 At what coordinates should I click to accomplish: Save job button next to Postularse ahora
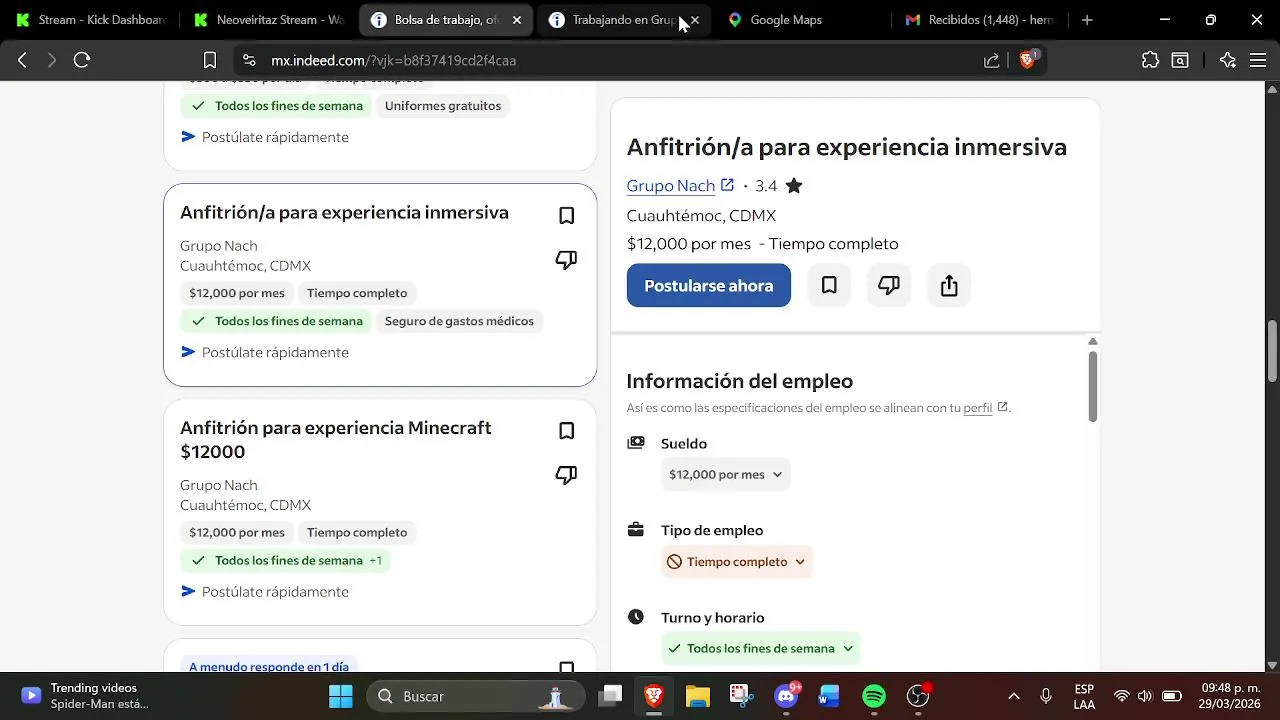[829, 286]
